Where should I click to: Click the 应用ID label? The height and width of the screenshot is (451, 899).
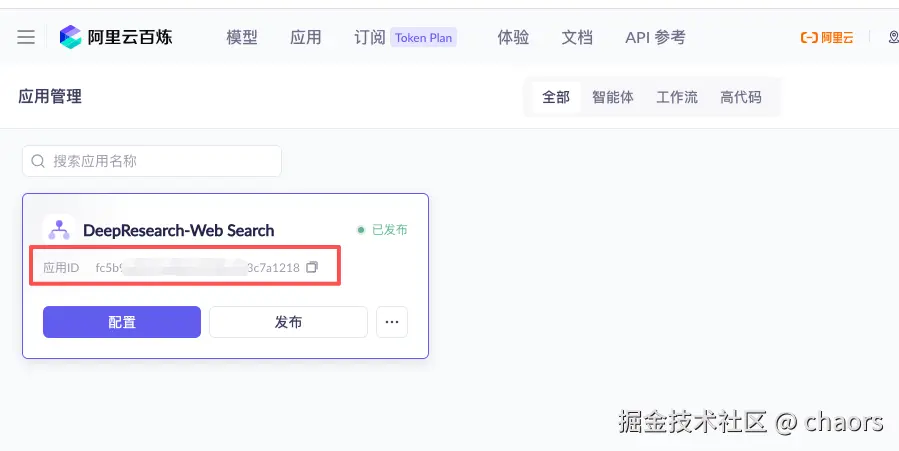tap(61, 268)
